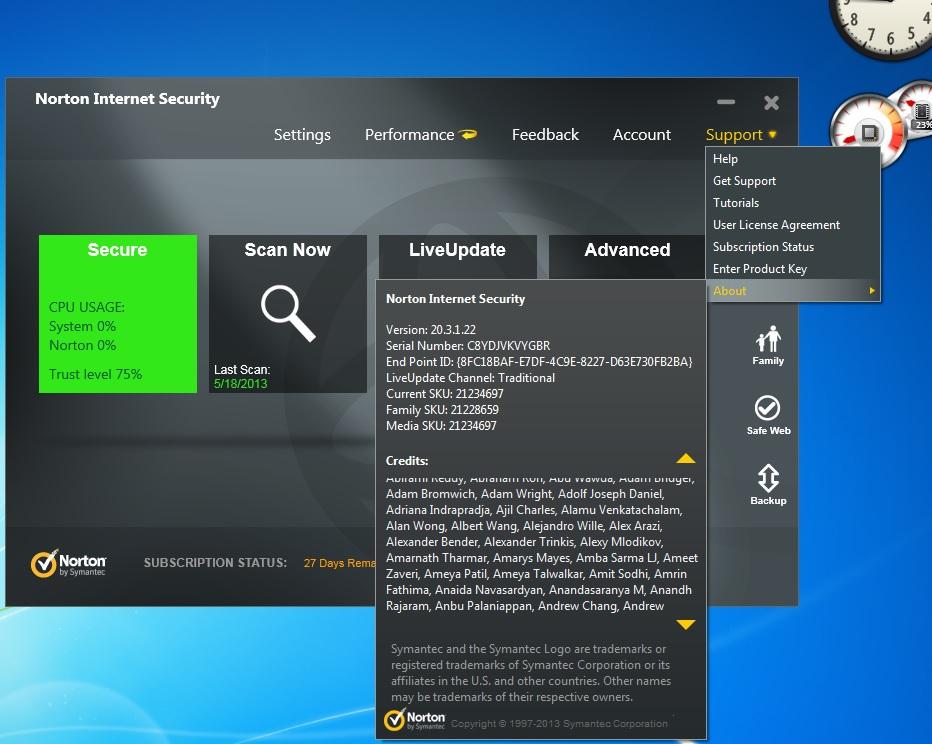Minimize the Norton Internet Security window
The height and width of the screenshot is (744, 932).
726,102
